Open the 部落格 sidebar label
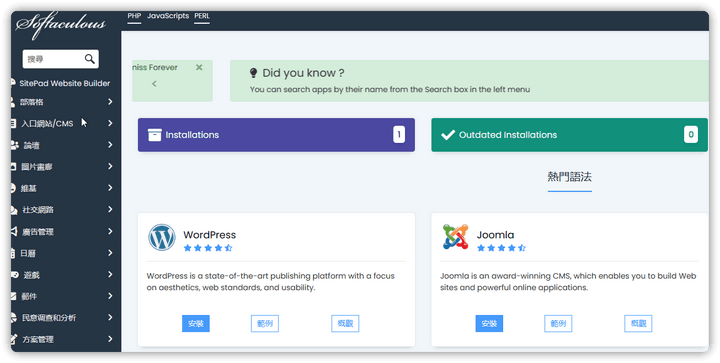Image resolution: width=720 pixels, height=363 pixels. click(32, 102)
